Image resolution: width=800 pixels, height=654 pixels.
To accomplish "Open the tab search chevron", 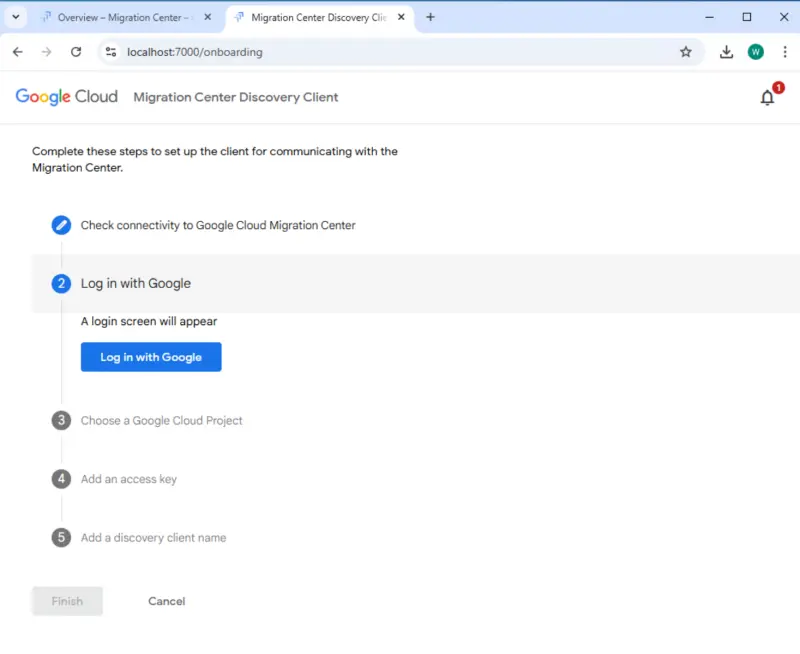I will point(15,17).
